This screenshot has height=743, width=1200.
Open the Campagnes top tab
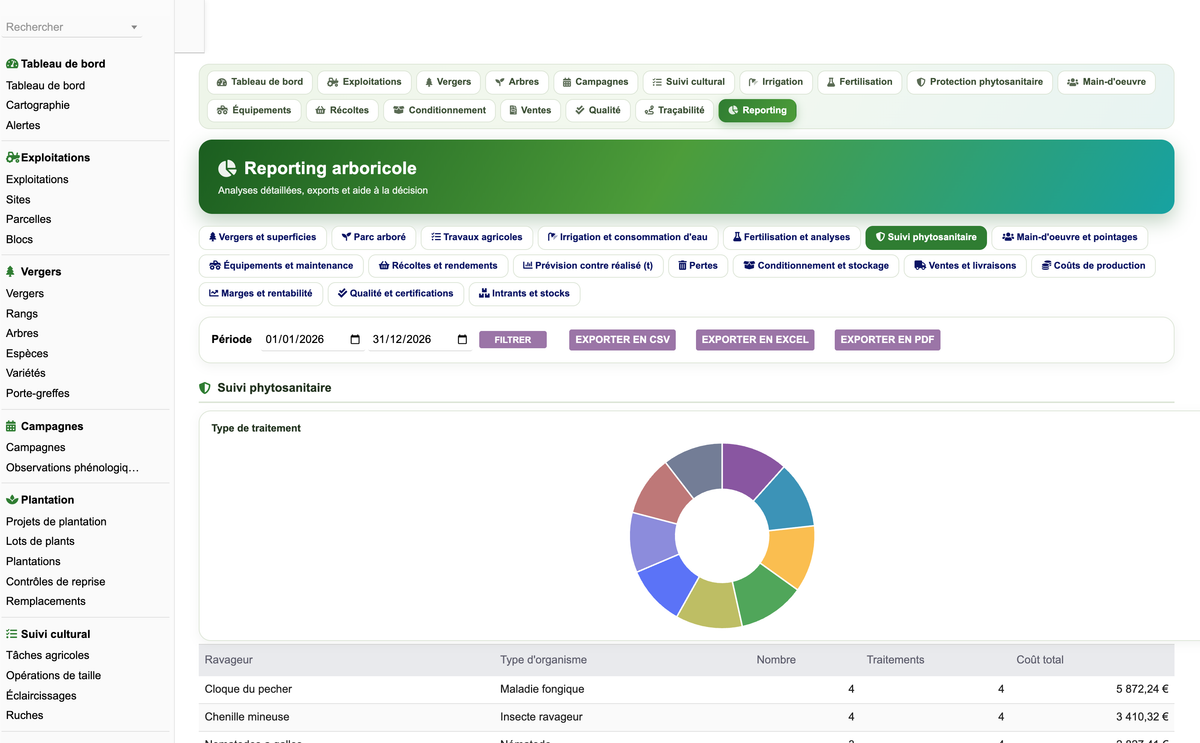595,82
